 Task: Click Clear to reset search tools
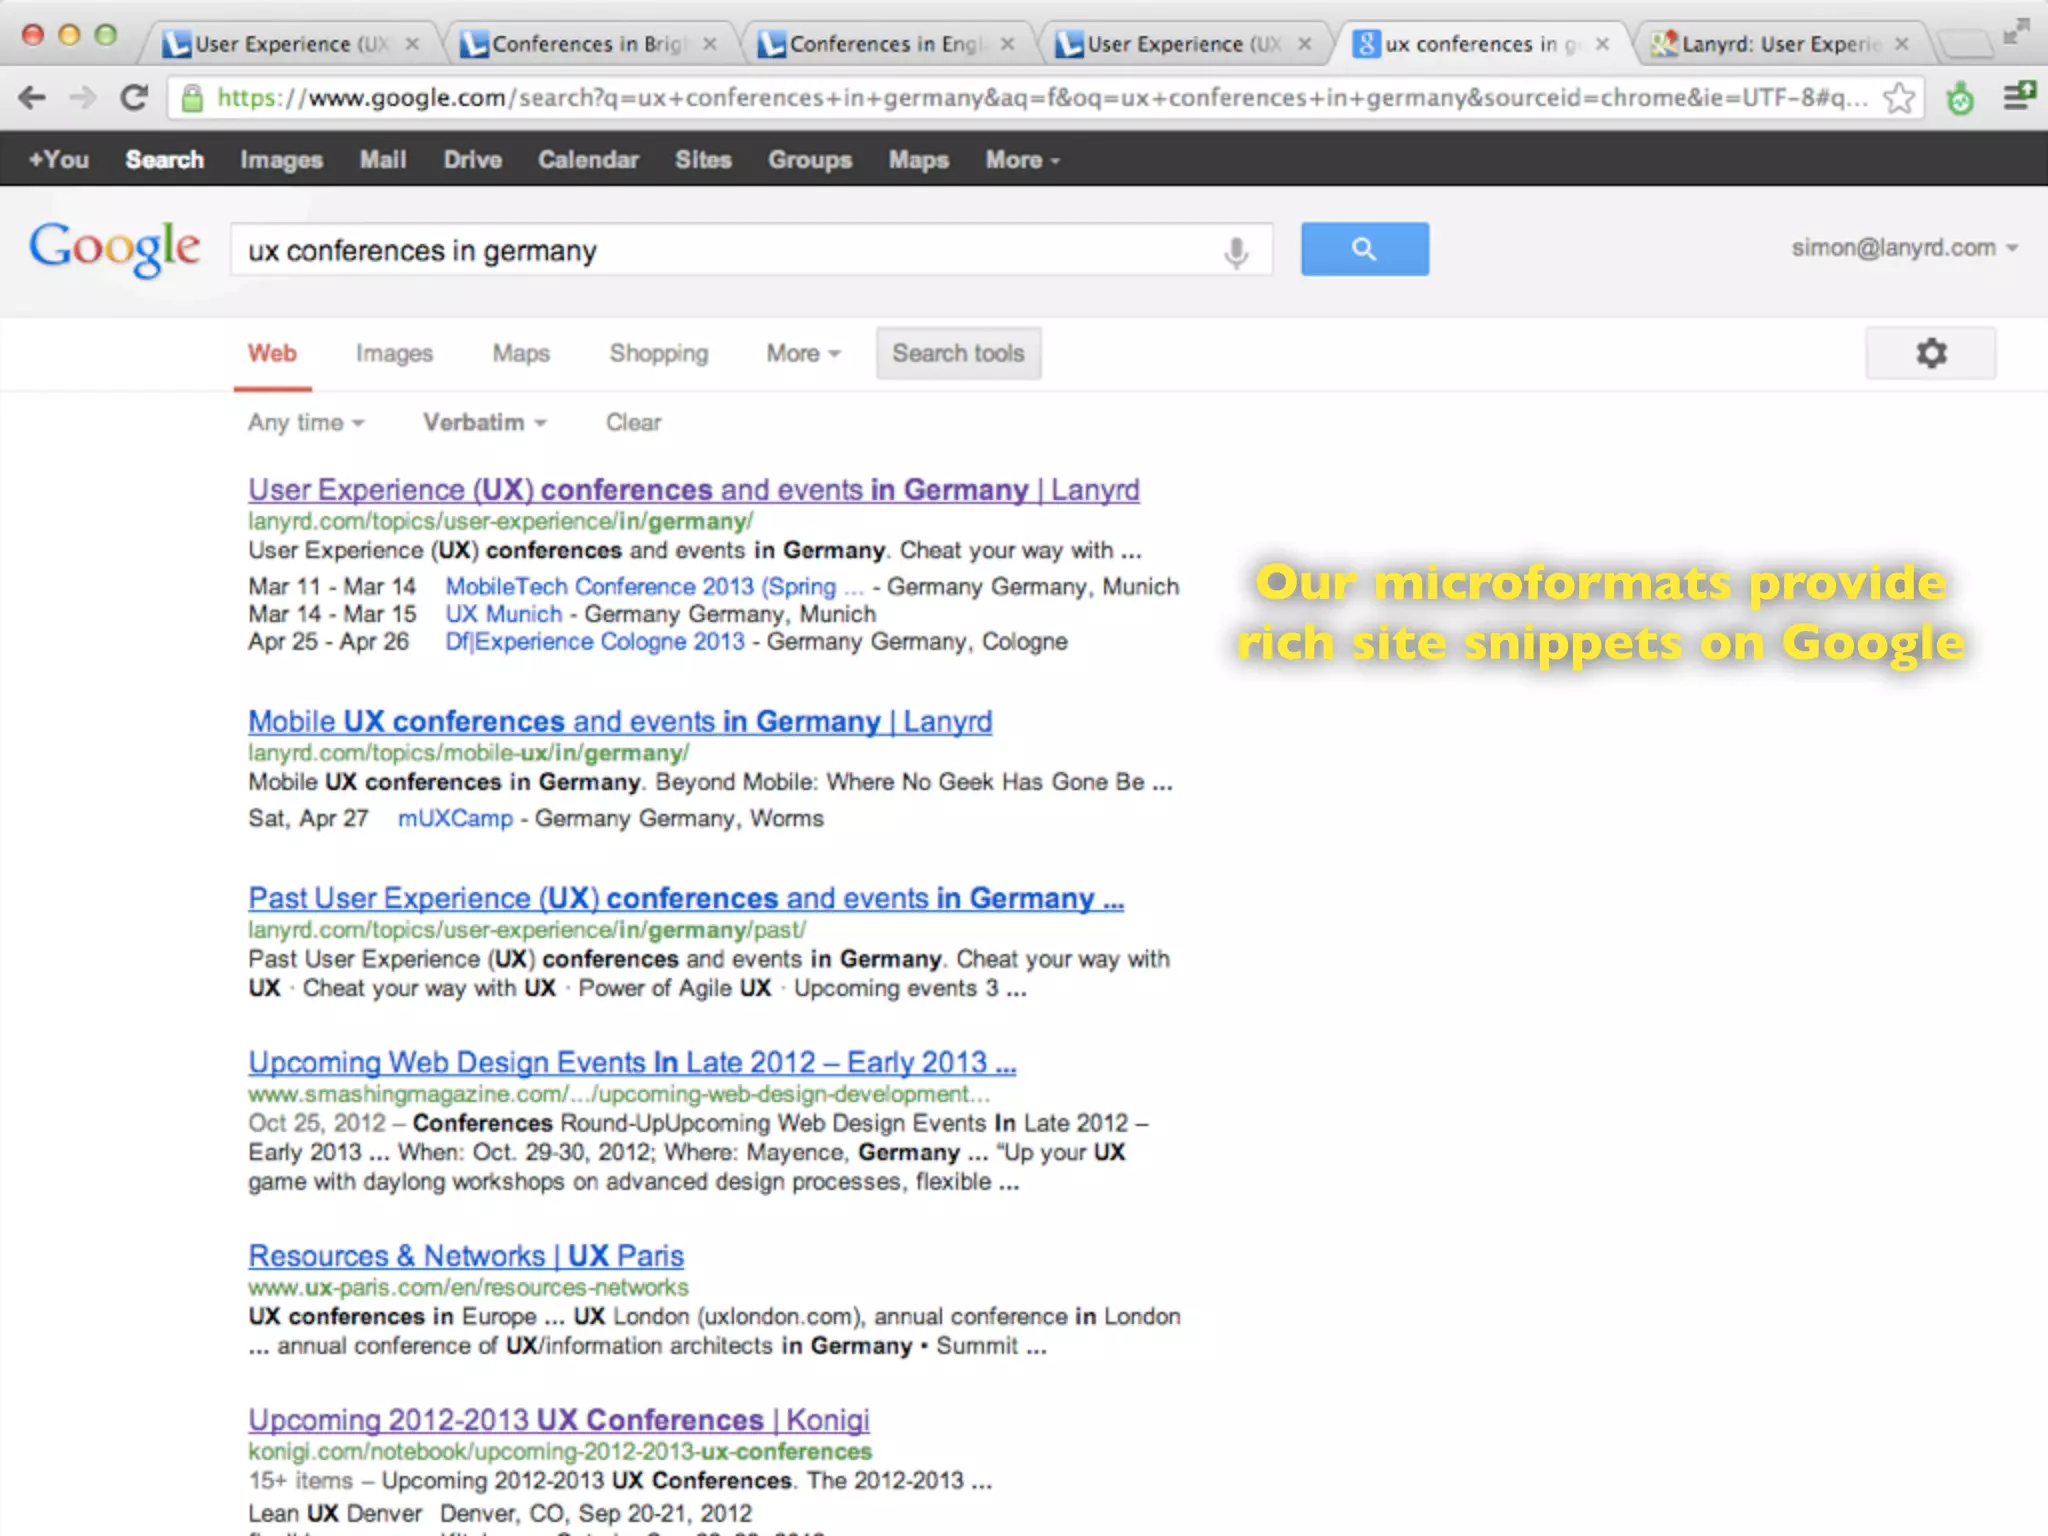pyautogui.click(x=633, y=422)
